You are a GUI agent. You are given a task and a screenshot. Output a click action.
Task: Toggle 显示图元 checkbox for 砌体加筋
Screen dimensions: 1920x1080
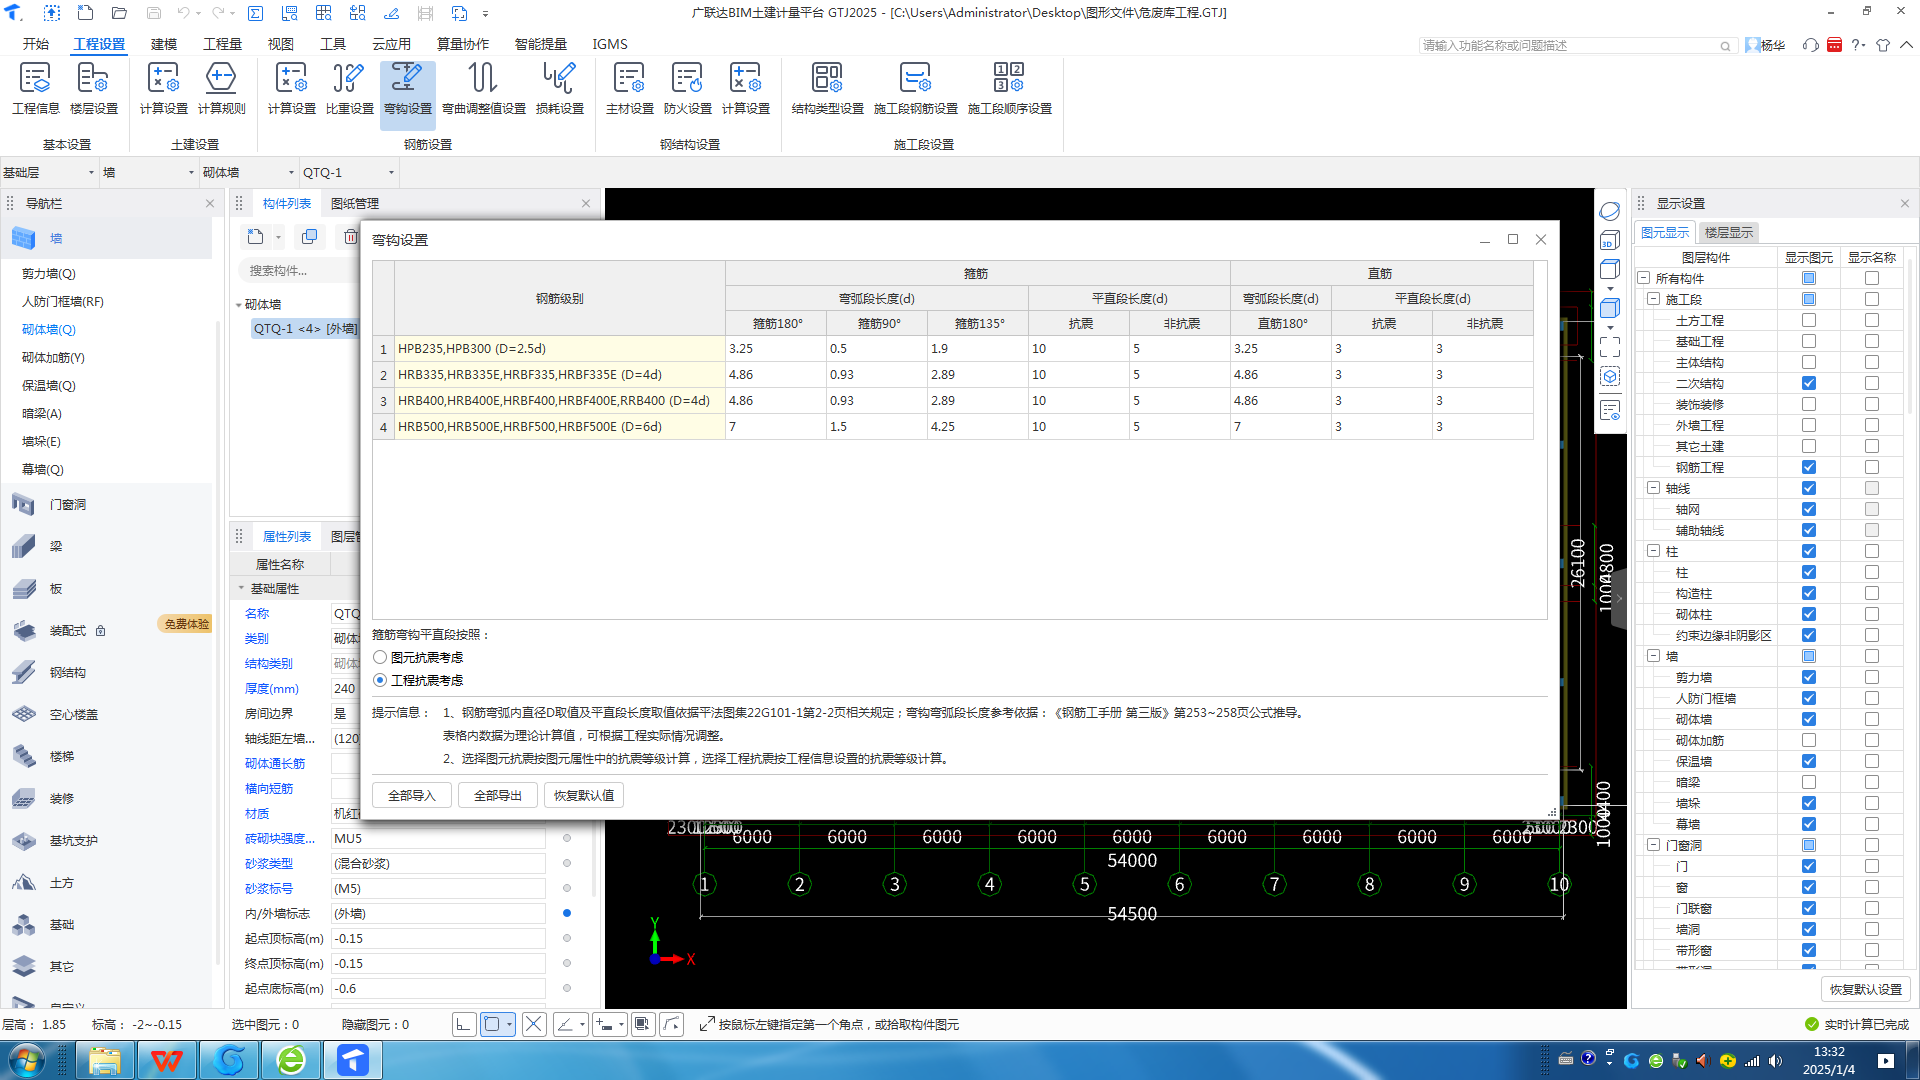pos(1808,740)
